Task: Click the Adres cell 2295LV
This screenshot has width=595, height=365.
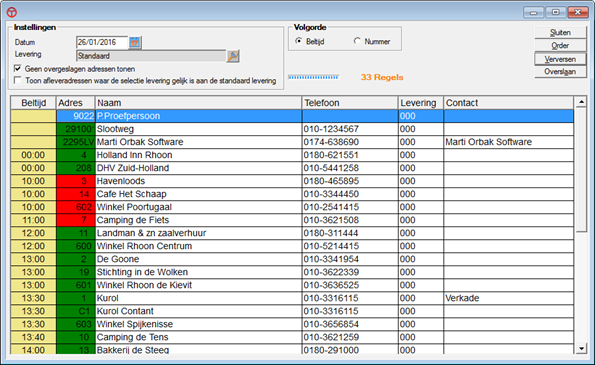Action: pos(75,142)
